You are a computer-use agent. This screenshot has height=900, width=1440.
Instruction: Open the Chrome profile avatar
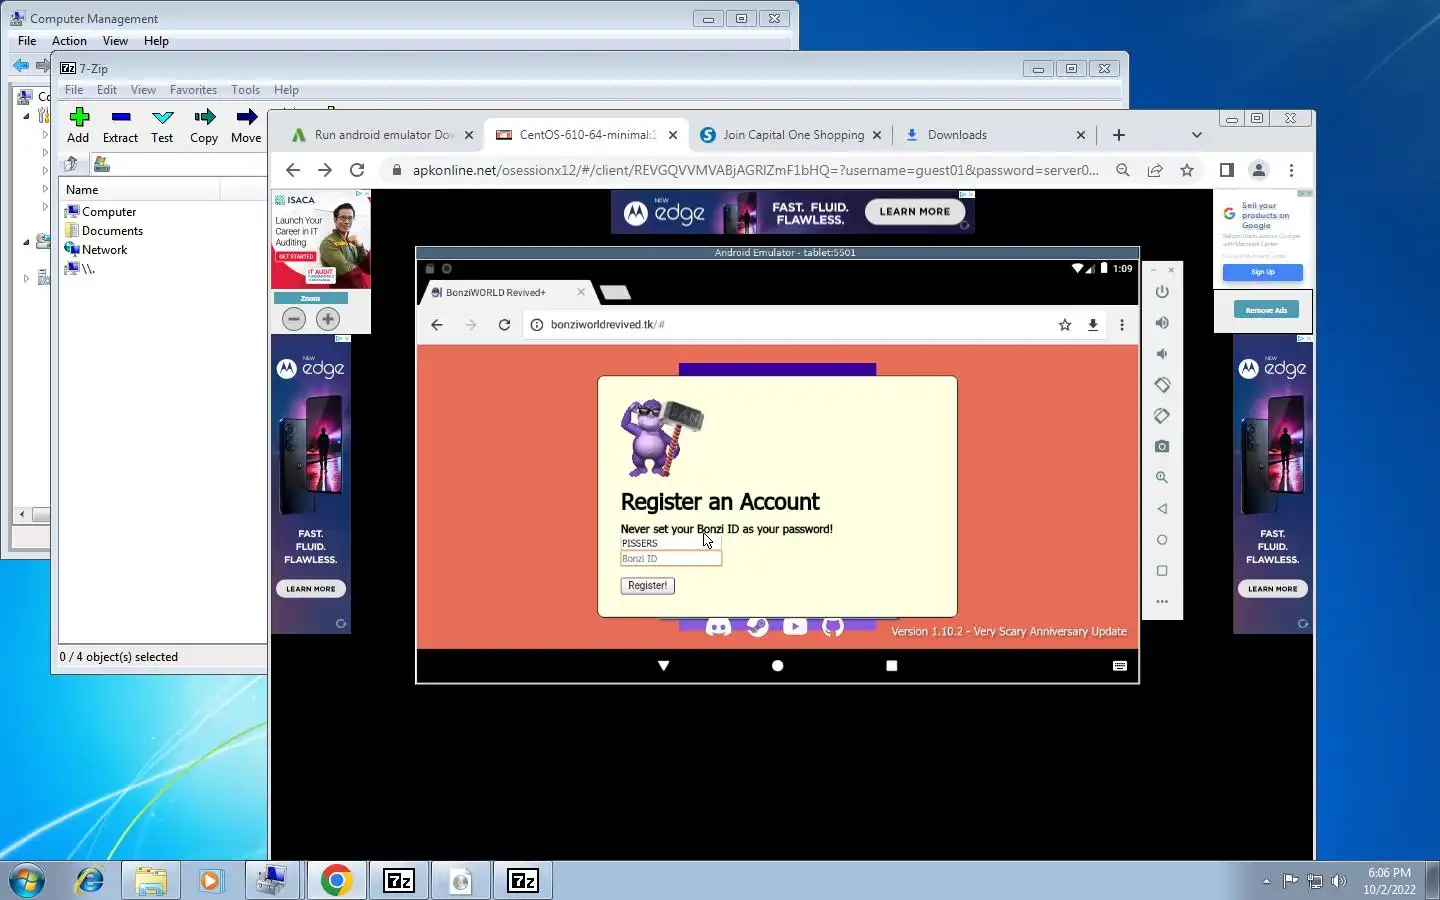point(1259,170)
